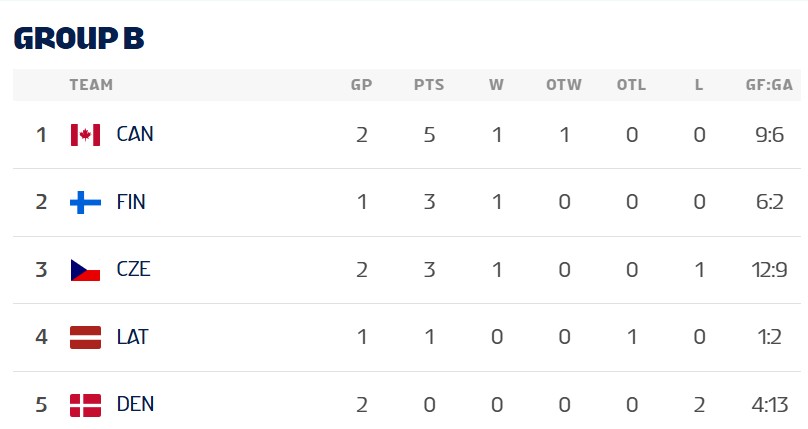Click the Czech Republic flag icon

(x=85, y=269)
